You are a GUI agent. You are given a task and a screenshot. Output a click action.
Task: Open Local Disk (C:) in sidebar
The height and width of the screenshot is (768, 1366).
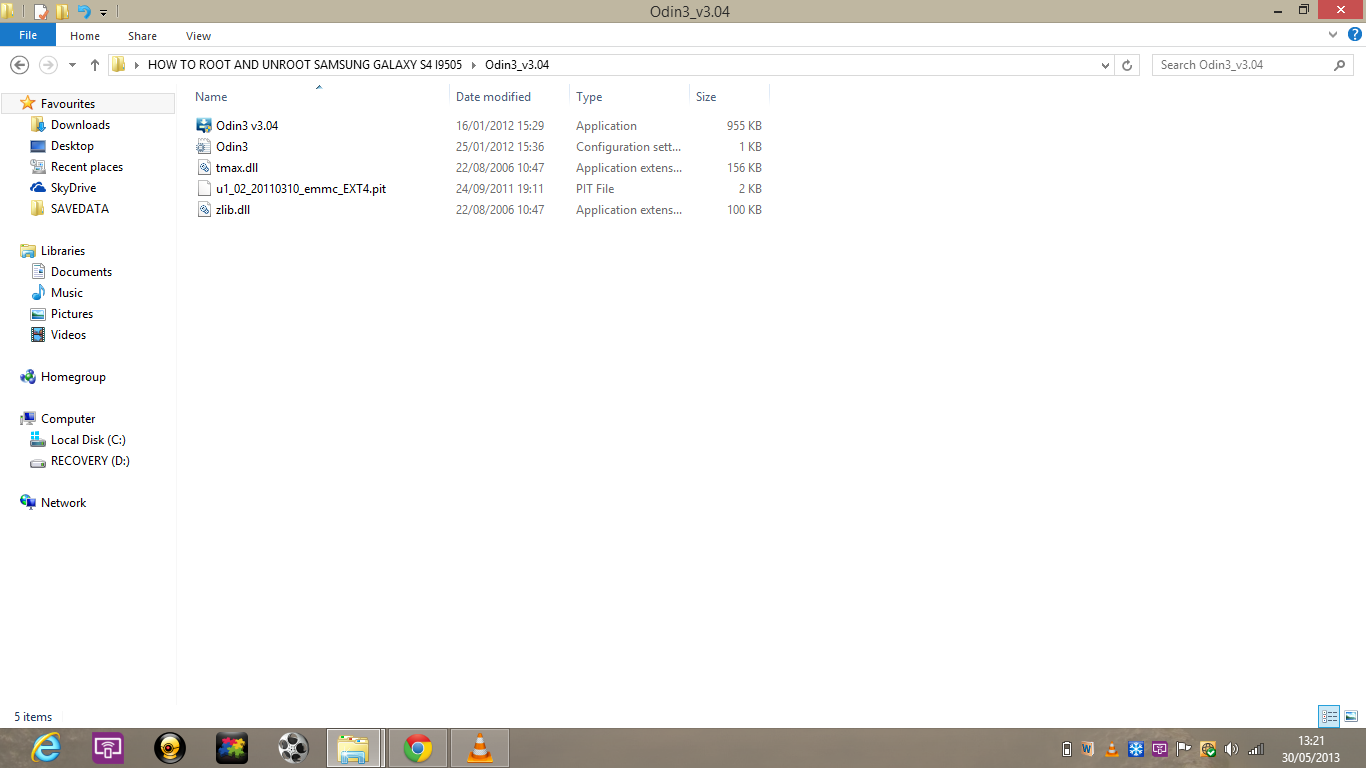coord(88,440)
